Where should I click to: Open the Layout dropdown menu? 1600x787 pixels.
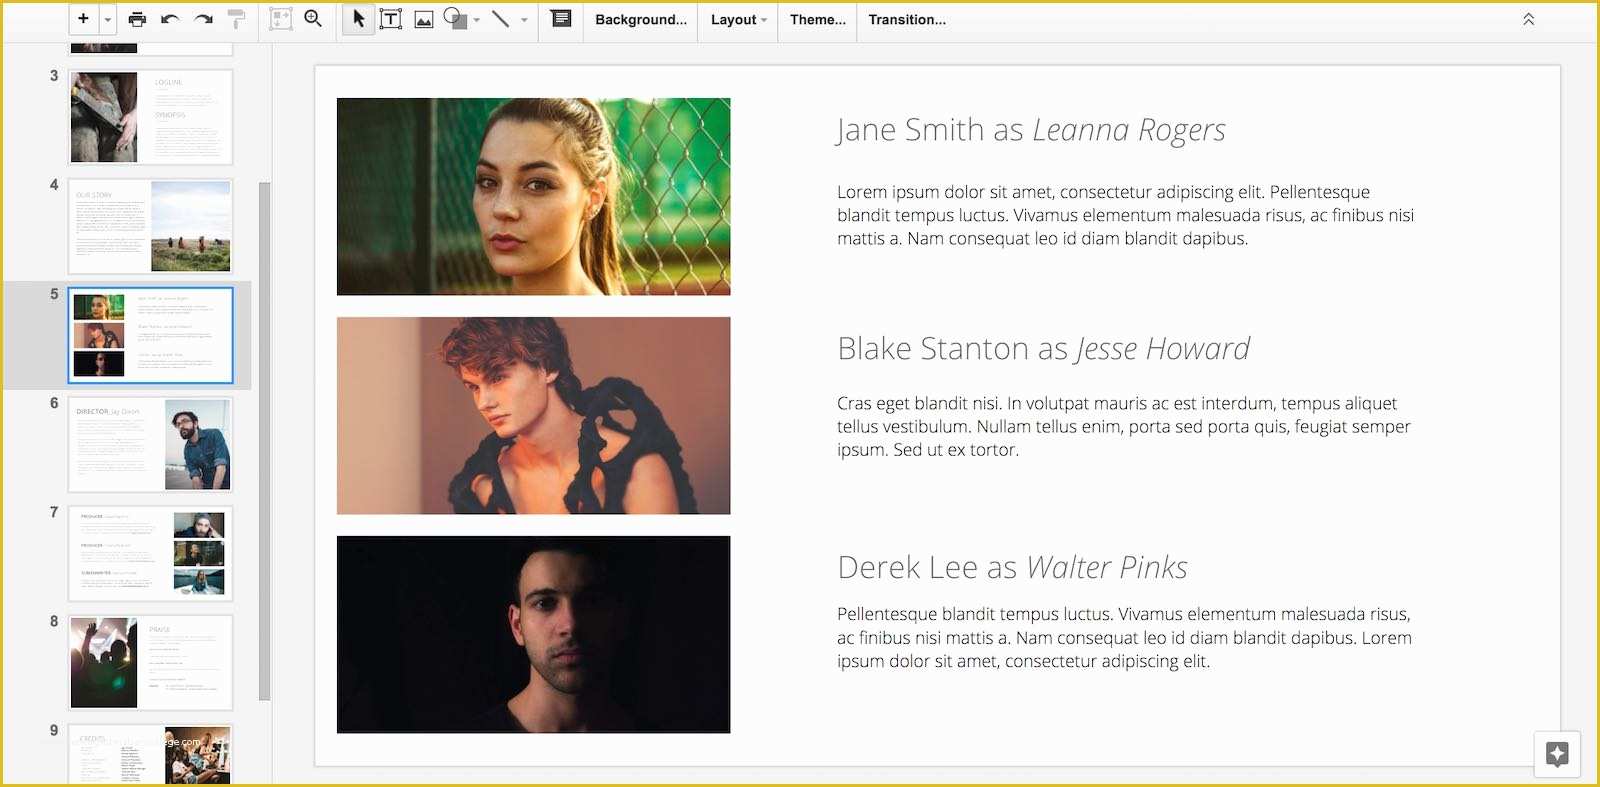(x=739, y=20)
